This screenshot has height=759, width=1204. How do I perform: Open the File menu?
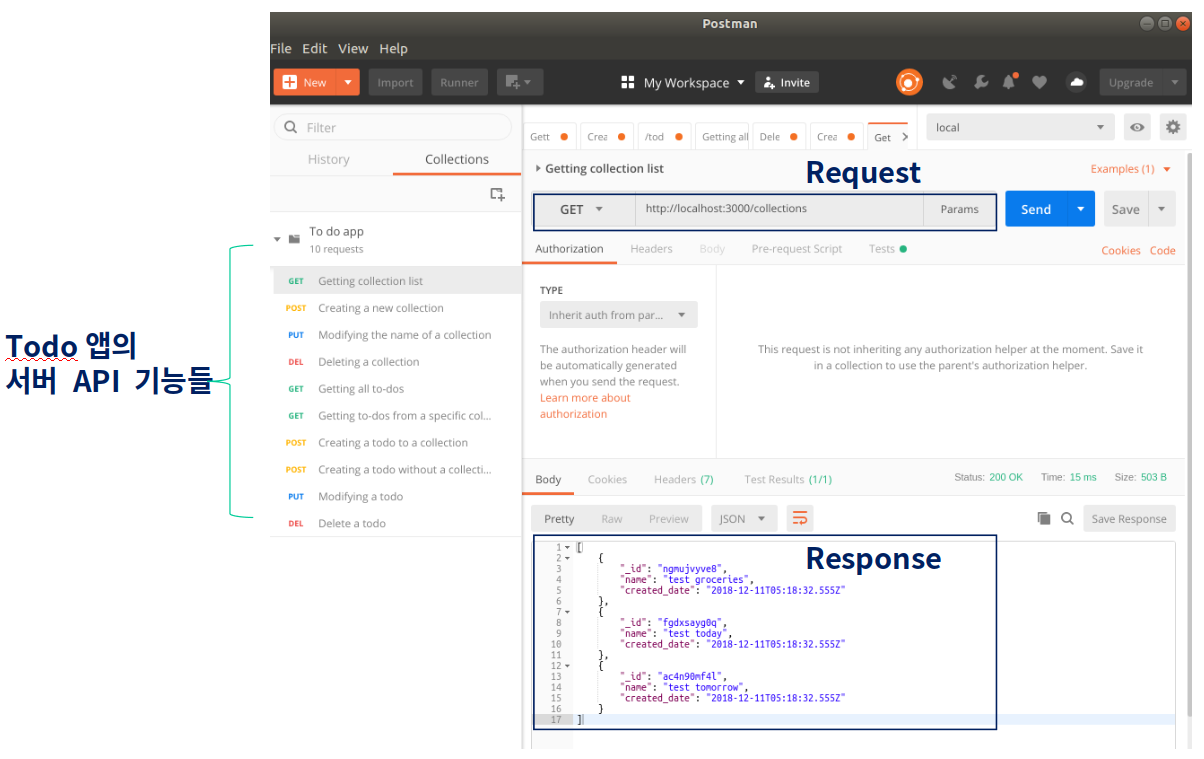[281, 48]
